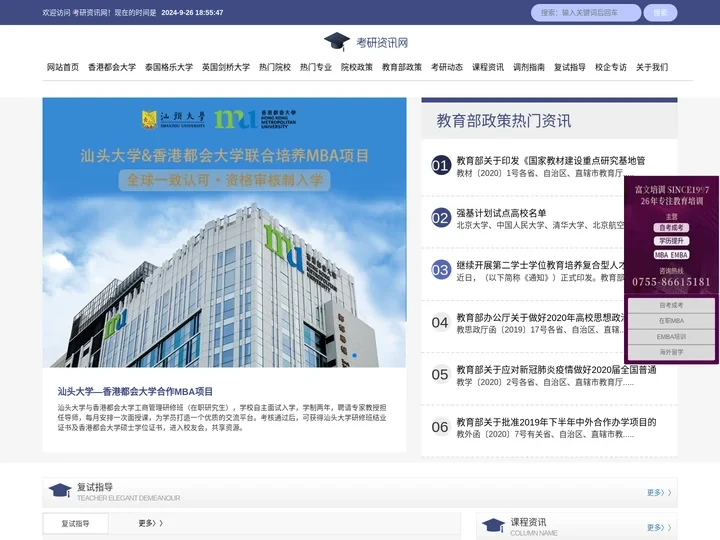The image size is (720, 540).
Task: Click 学历提升 tag in purple ad
Action: tap(671, 241)
